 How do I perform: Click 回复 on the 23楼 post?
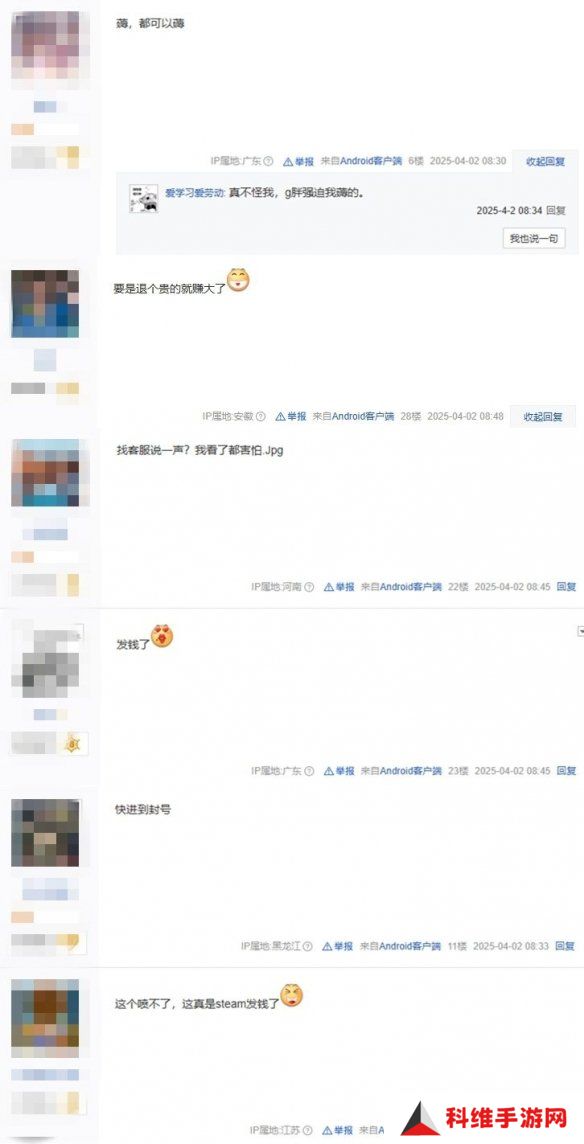[566, 770]
